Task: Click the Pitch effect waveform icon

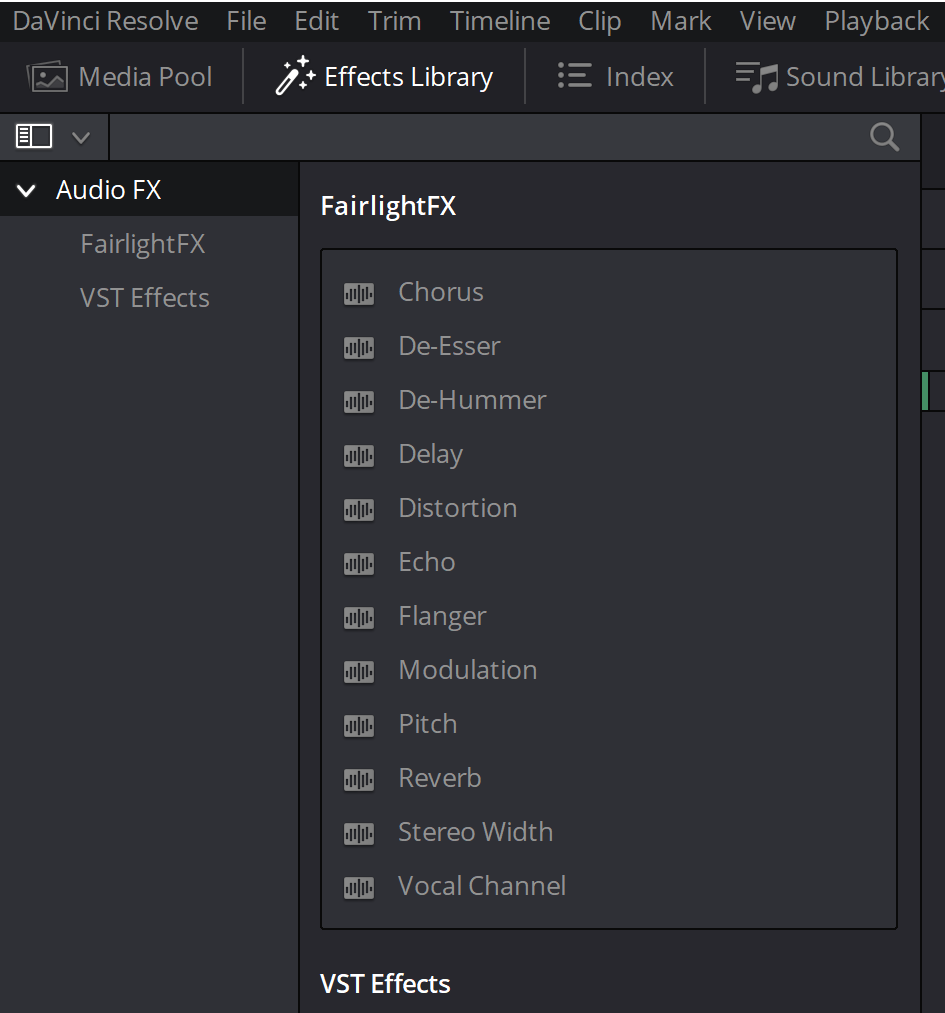Action: tap(358, 726)
